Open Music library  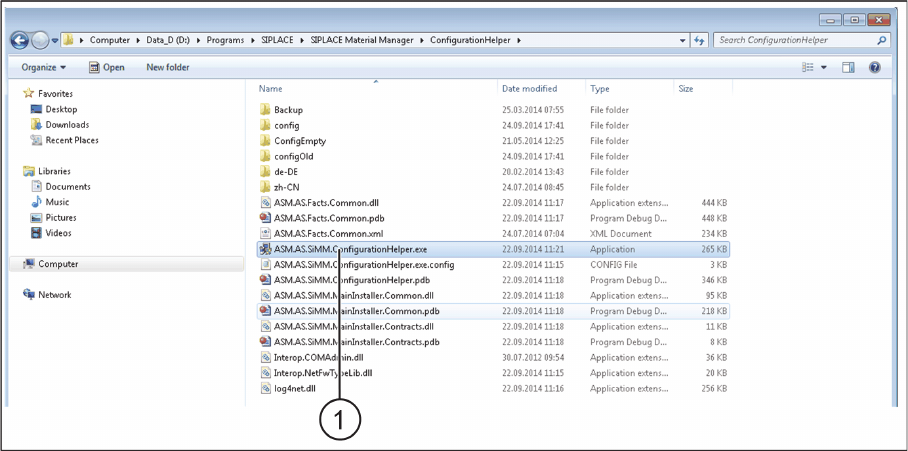[x=50, y=202]
